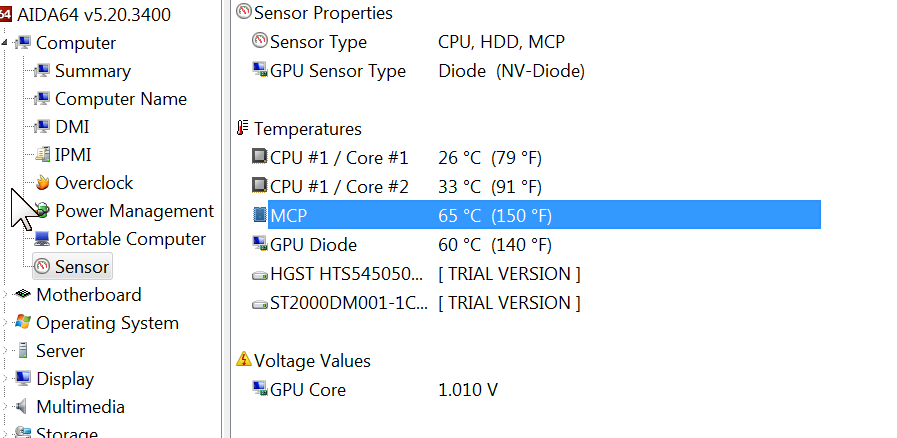
Task: Select the GPU Core voltage row
Action: point(307,390)
